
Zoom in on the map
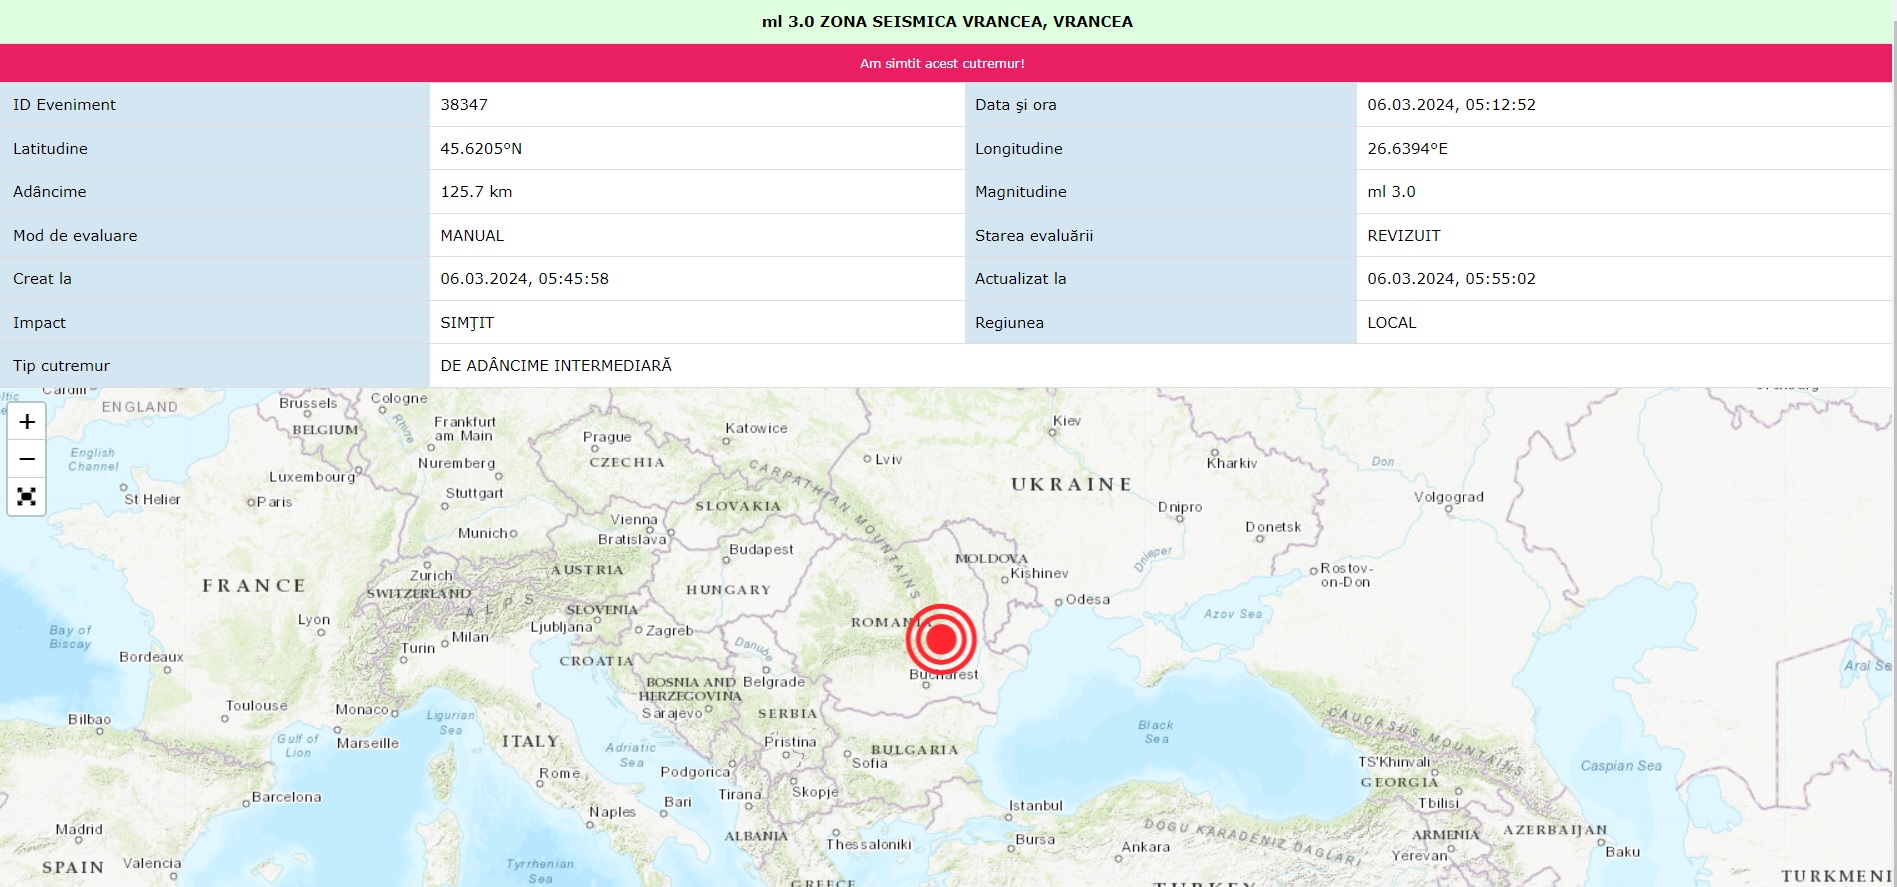coord(27,422)
